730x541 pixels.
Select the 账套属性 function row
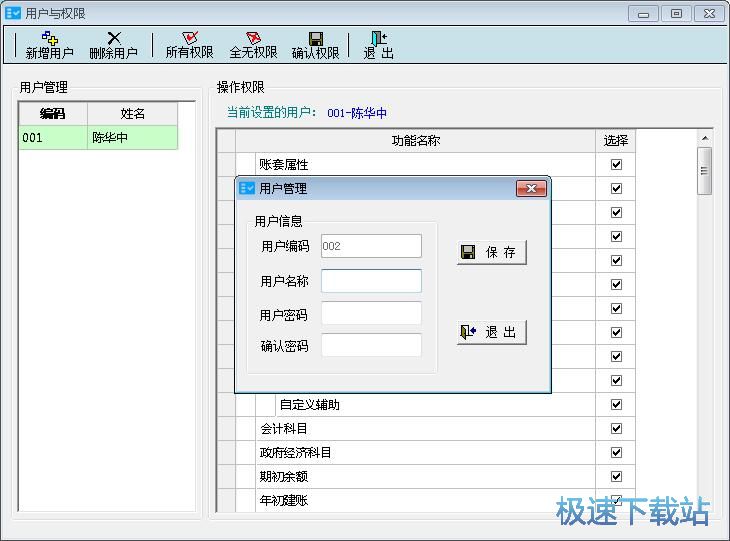point(426,164)
